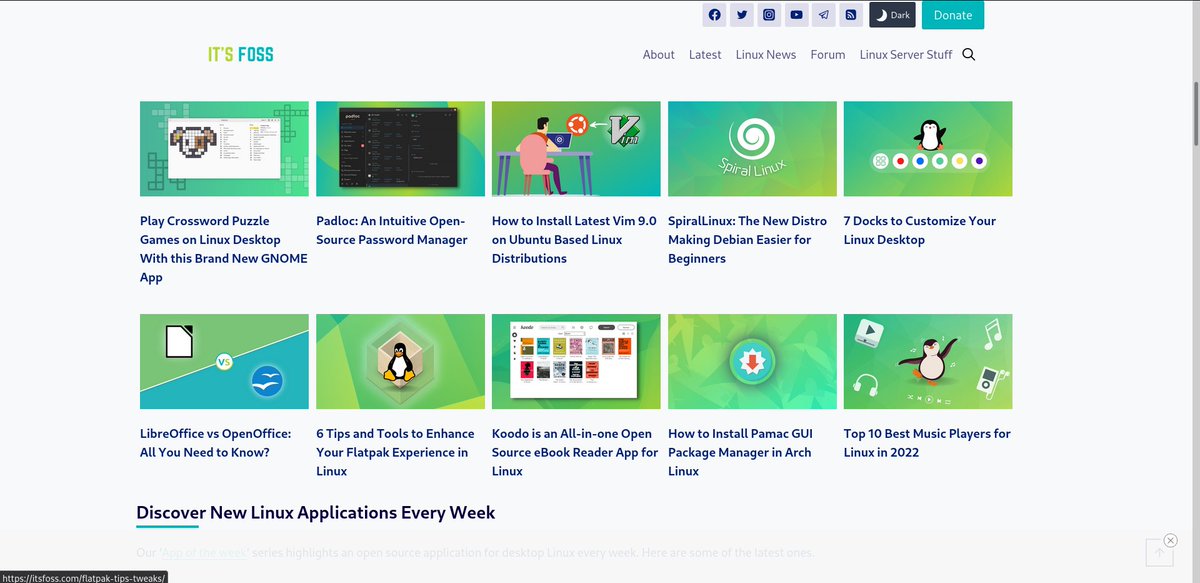Read 'SpiralLinux: The New Distro' article
This screenshot has height=583, width=1200.
pos(748,240)
